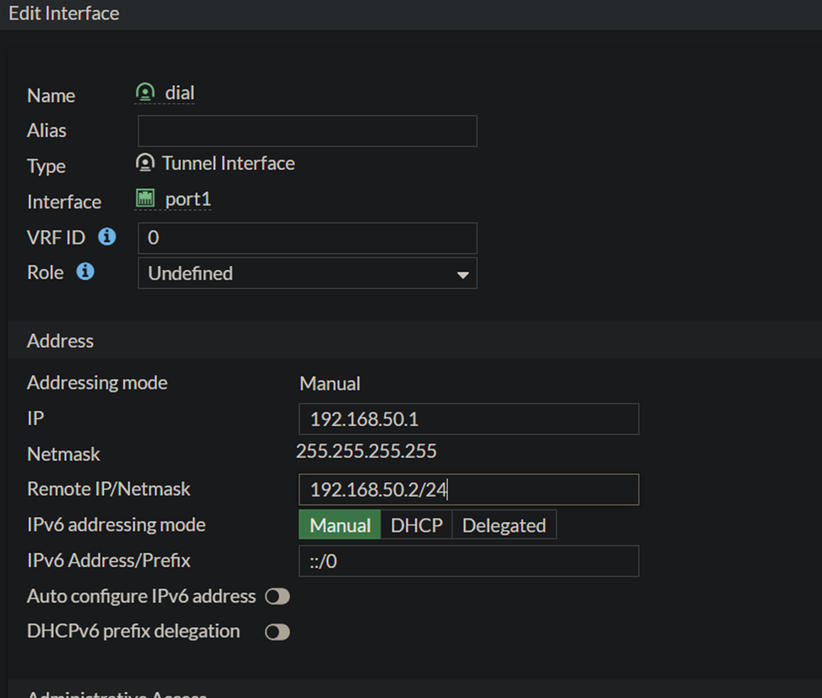Click the dial interface name link
This screenshot has height=698, width=822.
click(x=180, y=93)
